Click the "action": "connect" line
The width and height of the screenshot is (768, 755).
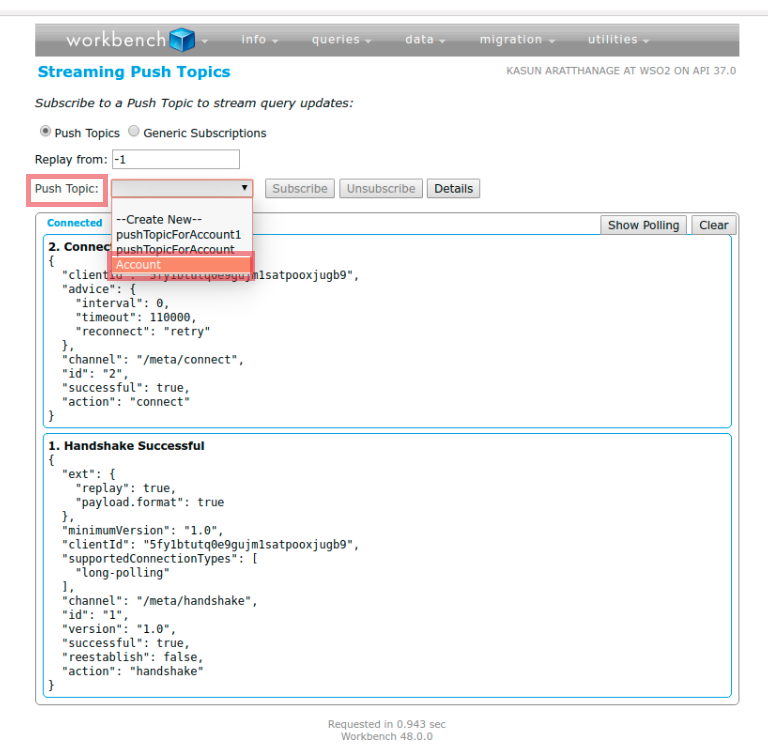[x=126, y=402]
